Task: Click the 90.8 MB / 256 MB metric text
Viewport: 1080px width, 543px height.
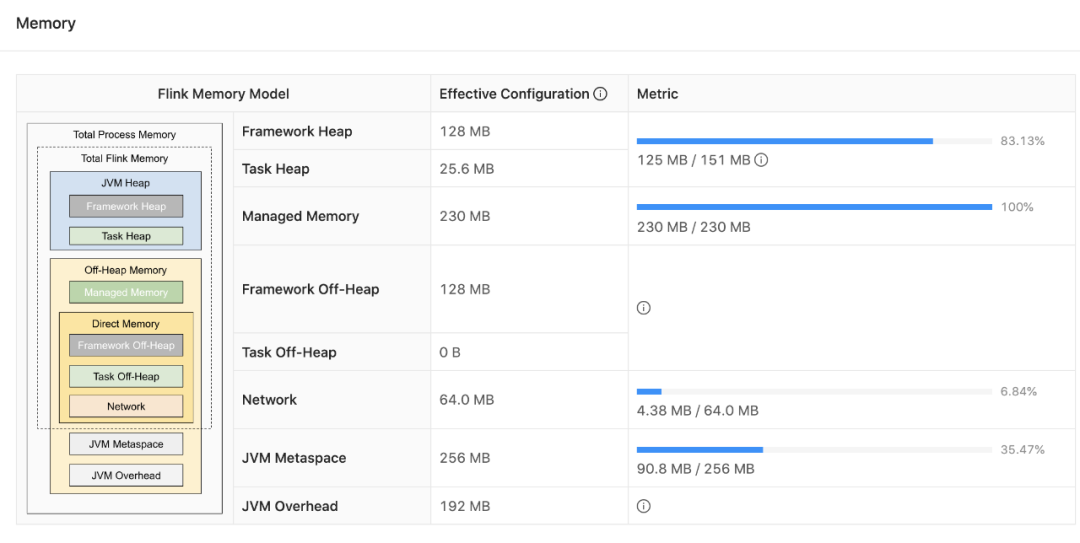Action: 696,469
